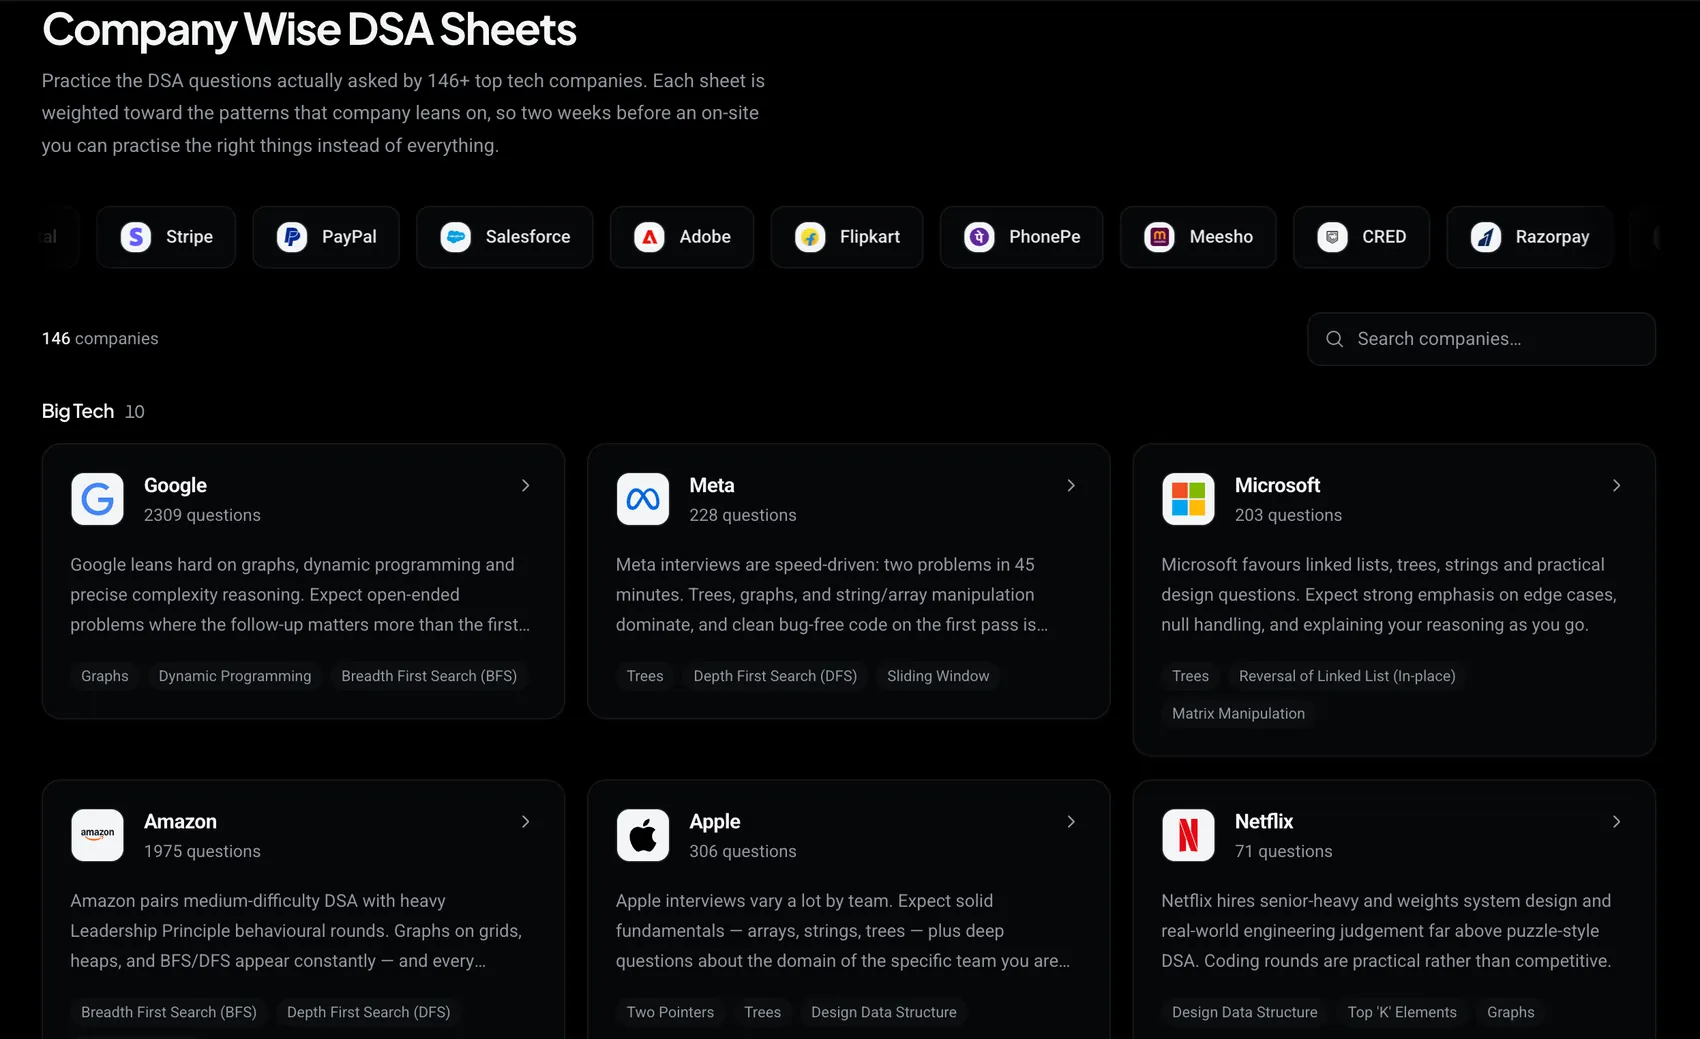The image size is (1700, 1039).
Task: Click the Sliding Window tag
Action: pos(938,676)
